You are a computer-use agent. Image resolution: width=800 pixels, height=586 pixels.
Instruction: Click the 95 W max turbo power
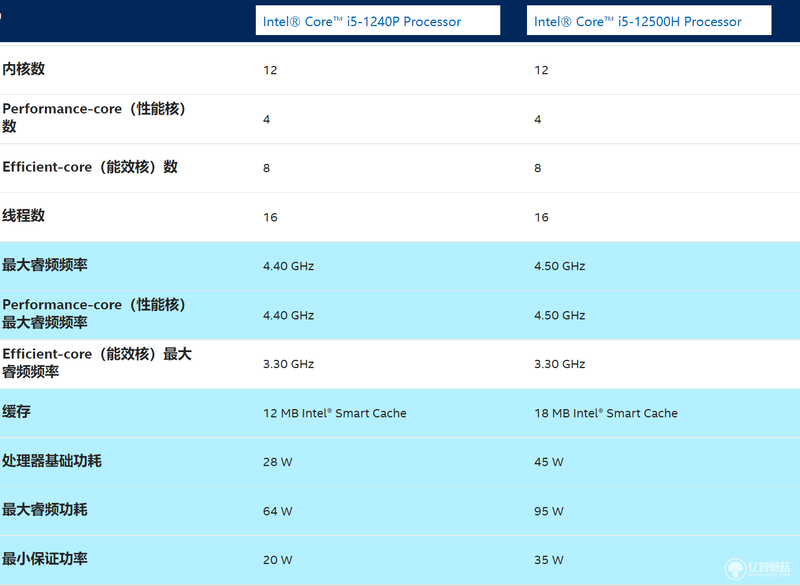pyautogui.click(x=549, y=511)
